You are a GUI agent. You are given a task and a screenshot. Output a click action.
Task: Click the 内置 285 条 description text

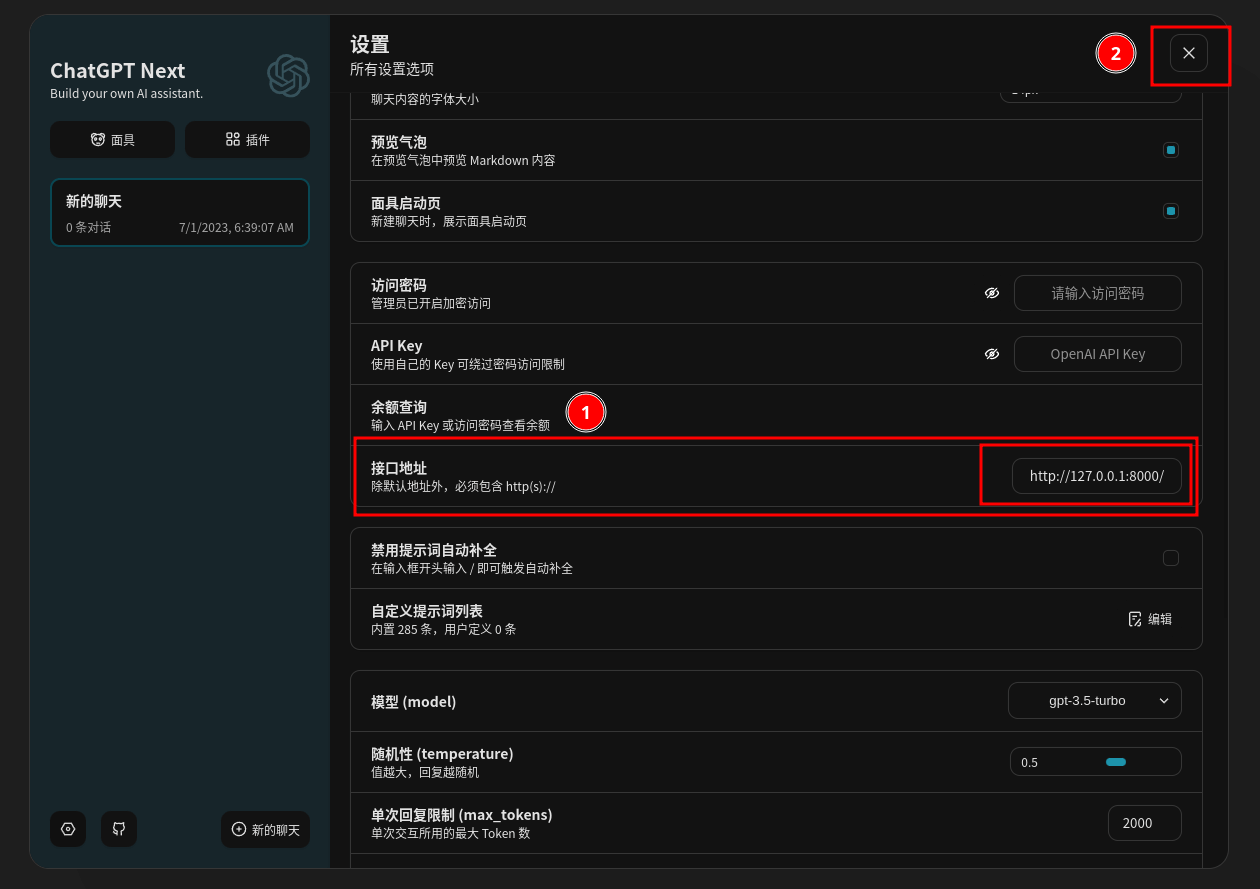[444, 629]
